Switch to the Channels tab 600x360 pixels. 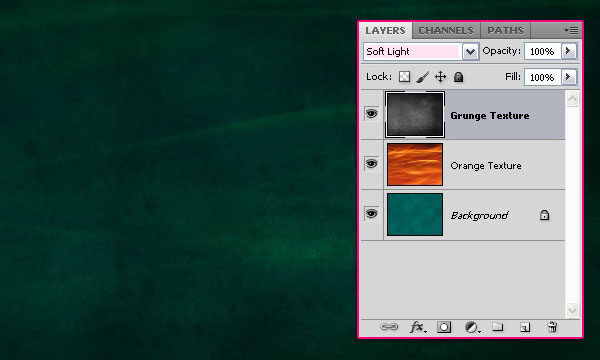coord(446,31)
